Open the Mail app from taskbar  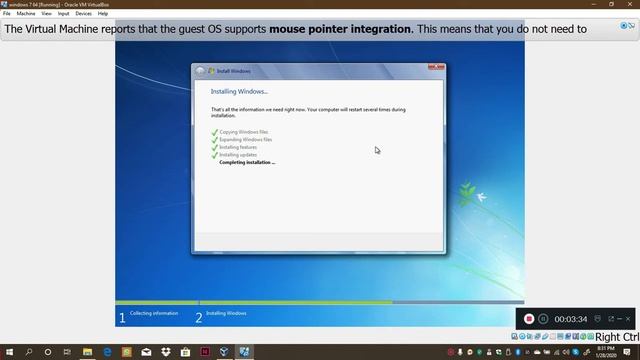tap(146, 352)
